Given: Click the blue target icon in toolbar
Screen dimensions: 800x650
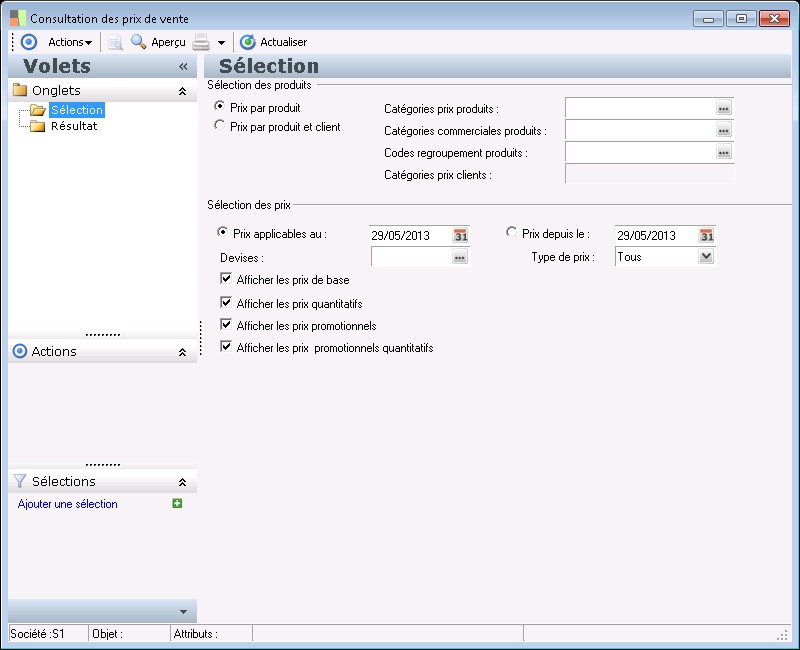Looking at the screenshot, I should click(29, 42).
